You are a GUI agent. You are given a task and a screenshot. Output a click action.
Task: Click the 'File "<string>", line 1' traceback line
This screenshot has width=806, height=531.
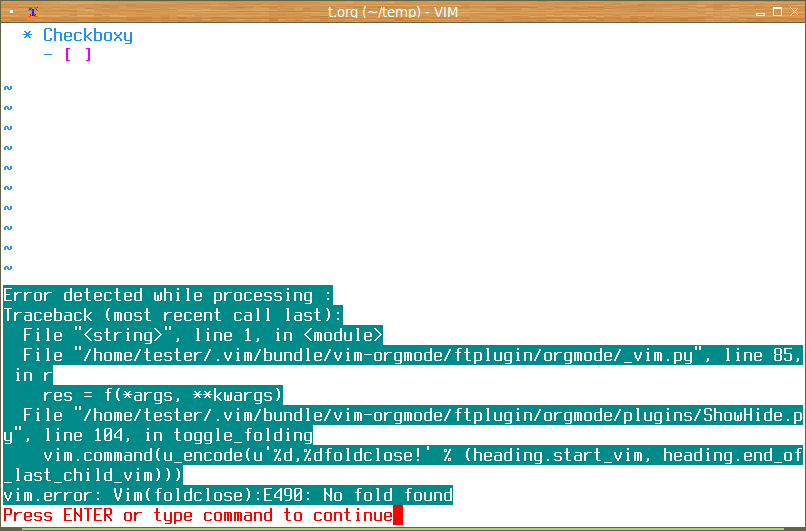click(203, 335)
